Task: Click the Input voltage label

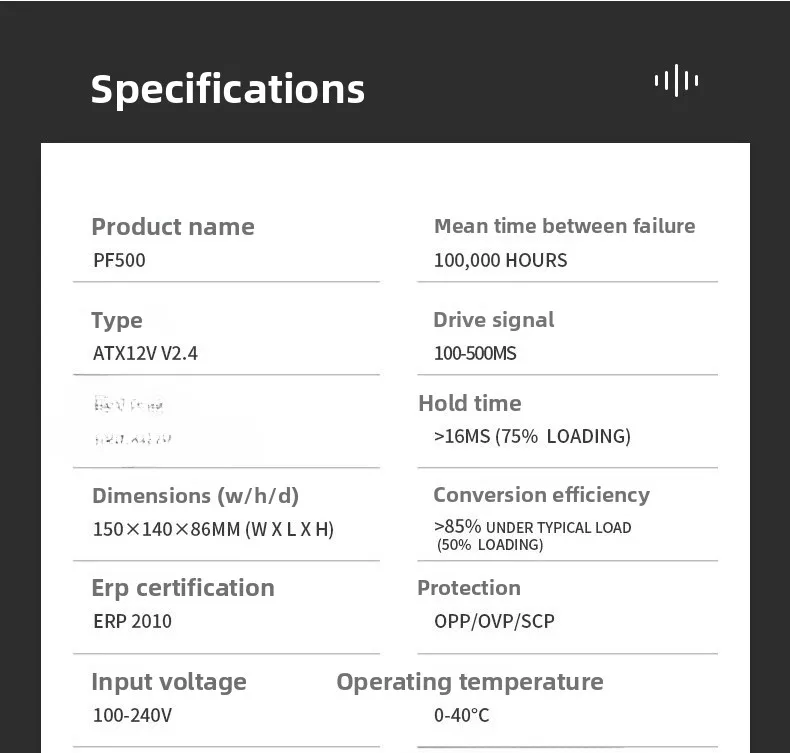Action: pyautogui.click(x=169, y=682)
